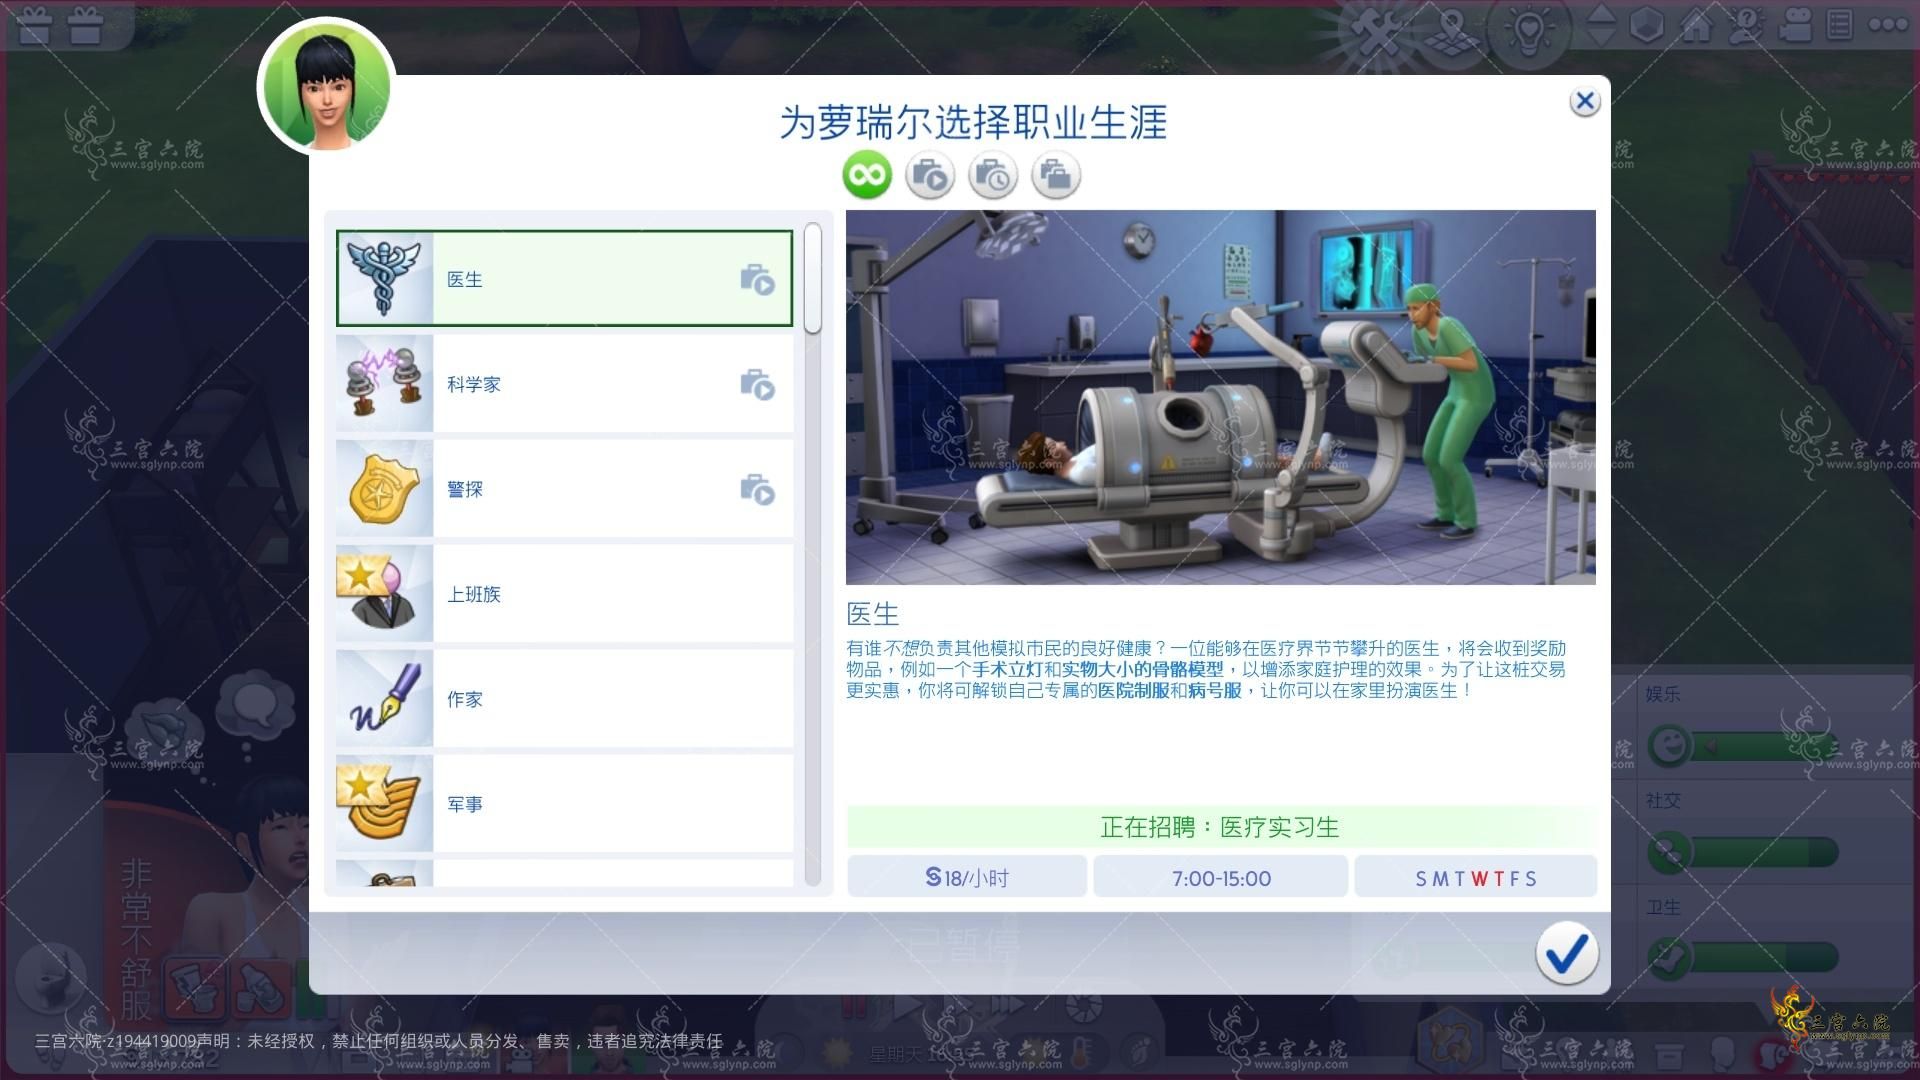Click the Sim portrait avatar
The width and height of the screenshot is (1920, 1080).
point(326,87)
